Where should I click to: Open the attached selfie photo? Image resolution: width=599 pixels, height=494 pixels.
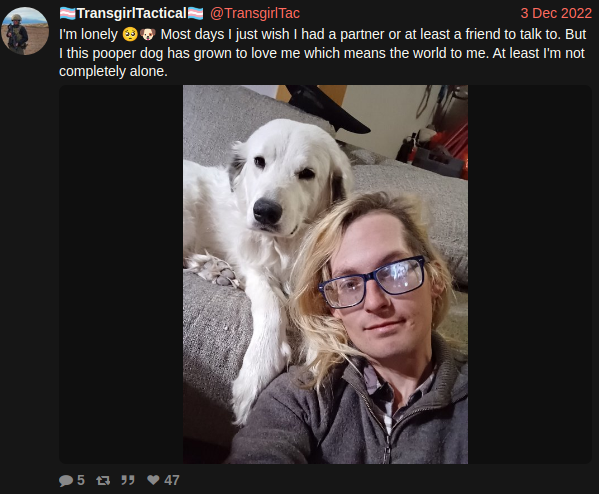point(325,274)
